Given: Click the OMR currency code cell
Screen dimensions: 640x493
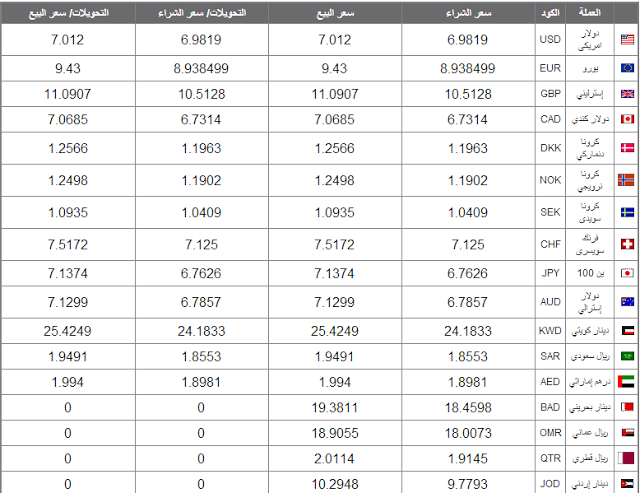Looking at the screenshot, I should click(x=548, y=432).
